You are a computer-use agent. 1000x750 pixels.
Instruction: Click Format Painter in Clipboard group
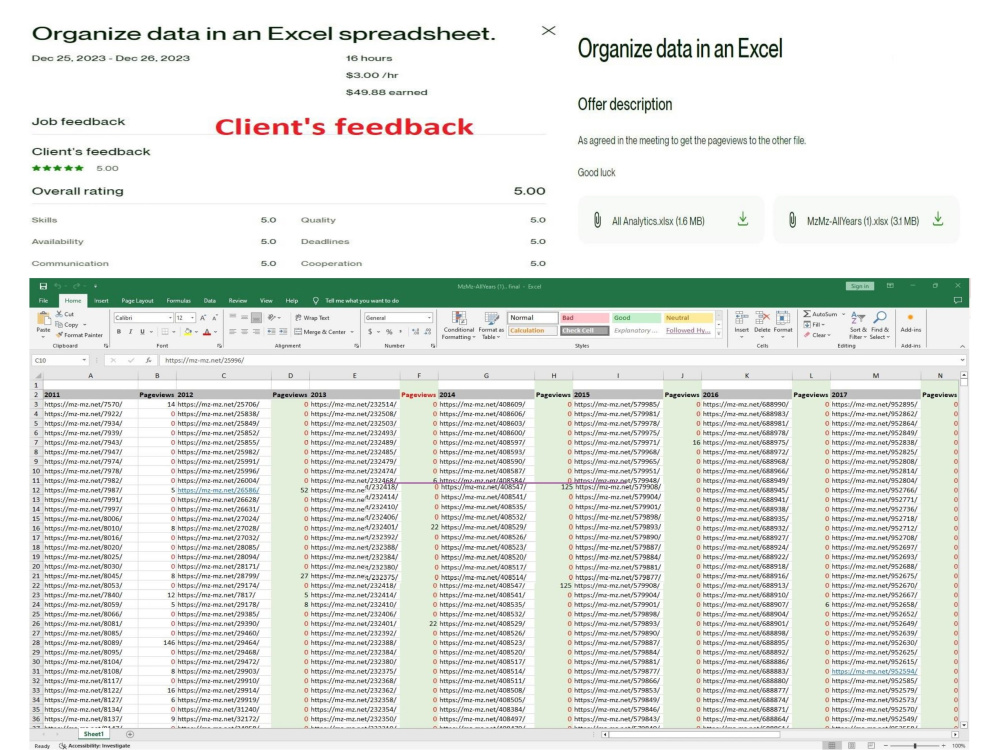pyautogui.click(x=79, y=335)
